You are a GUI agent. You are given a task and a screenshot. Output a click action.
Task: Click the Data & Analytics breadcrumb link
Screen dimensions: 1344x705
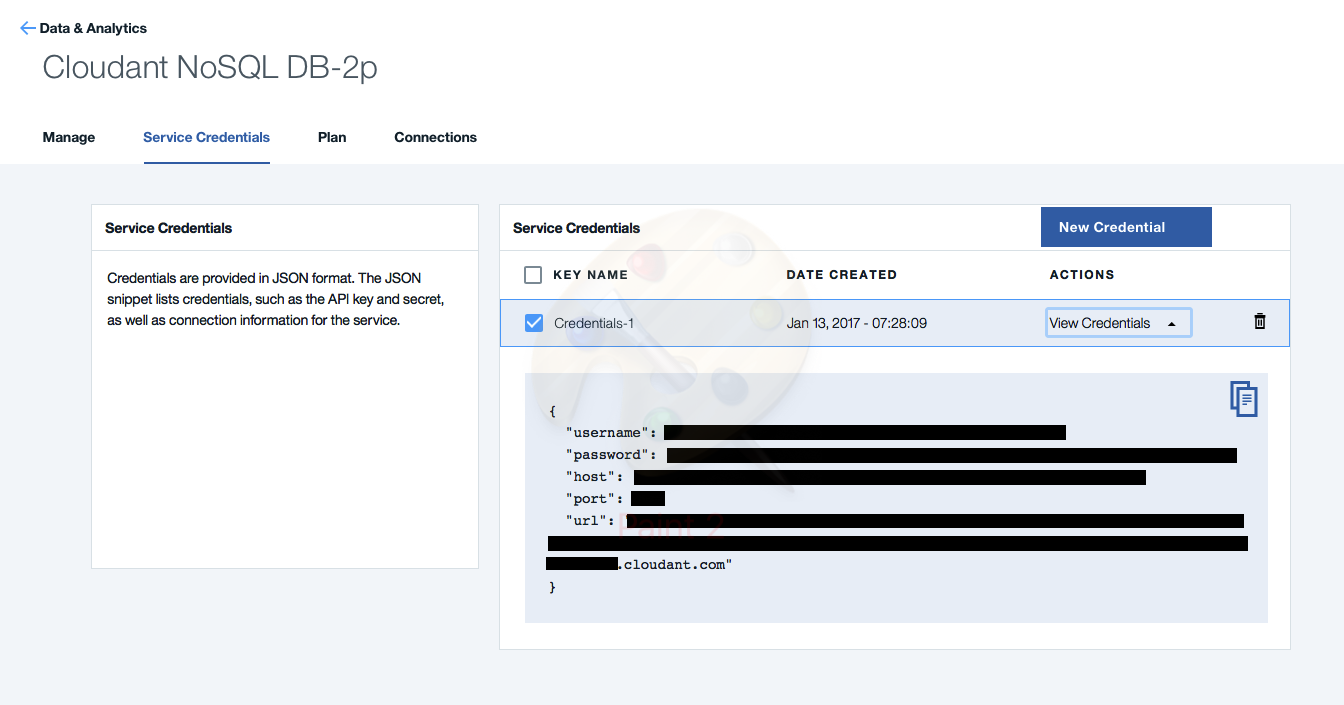pyautogui.click(x=93, y=28)
